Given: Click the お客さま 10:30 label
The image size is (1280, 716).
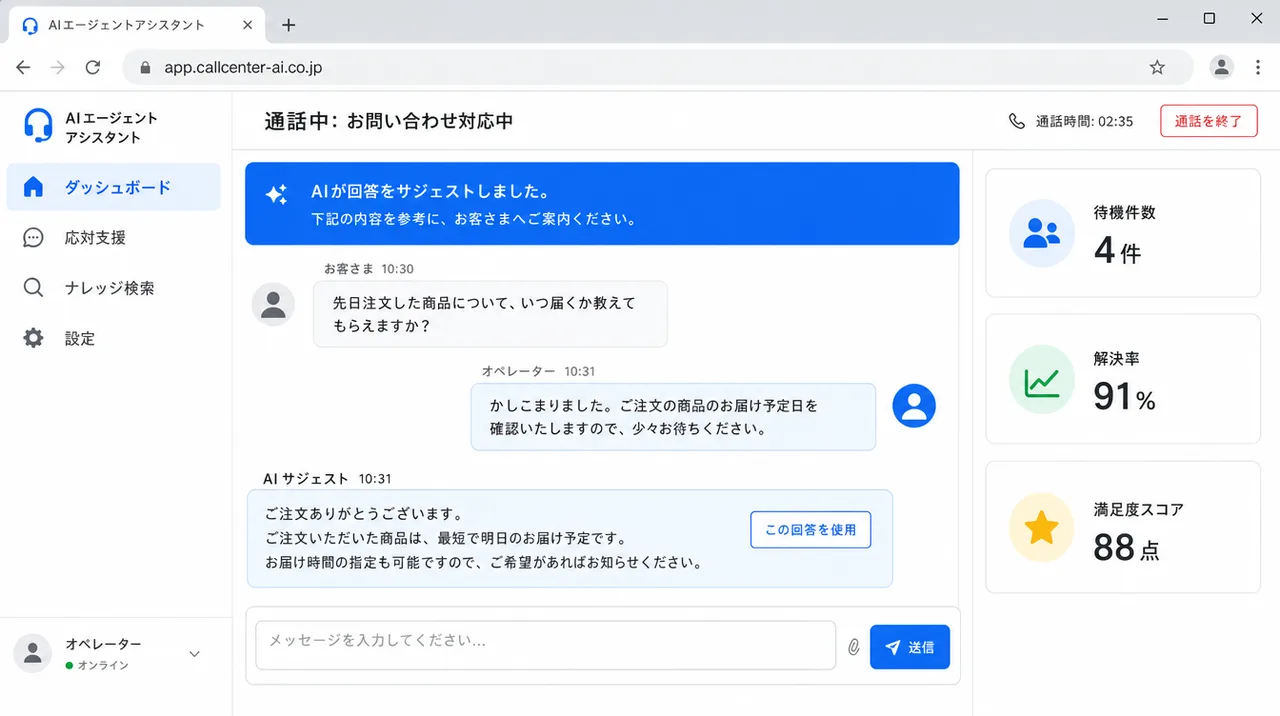Looking at the screenshot, I should pyautogui.click(x=368, y=269).
